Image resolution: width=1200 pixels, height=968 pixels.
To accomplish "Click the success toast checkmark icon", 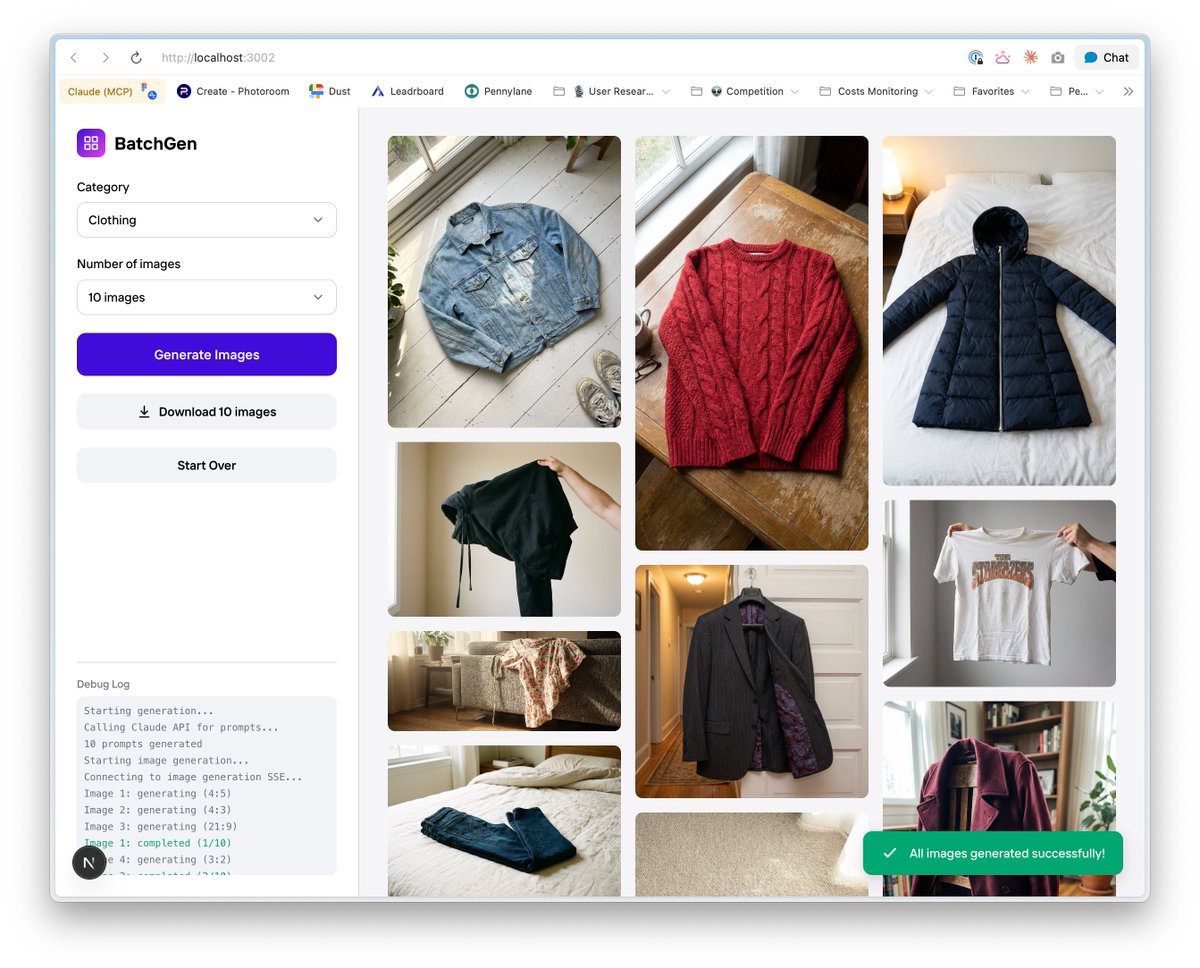I will [x=889, y=853].
